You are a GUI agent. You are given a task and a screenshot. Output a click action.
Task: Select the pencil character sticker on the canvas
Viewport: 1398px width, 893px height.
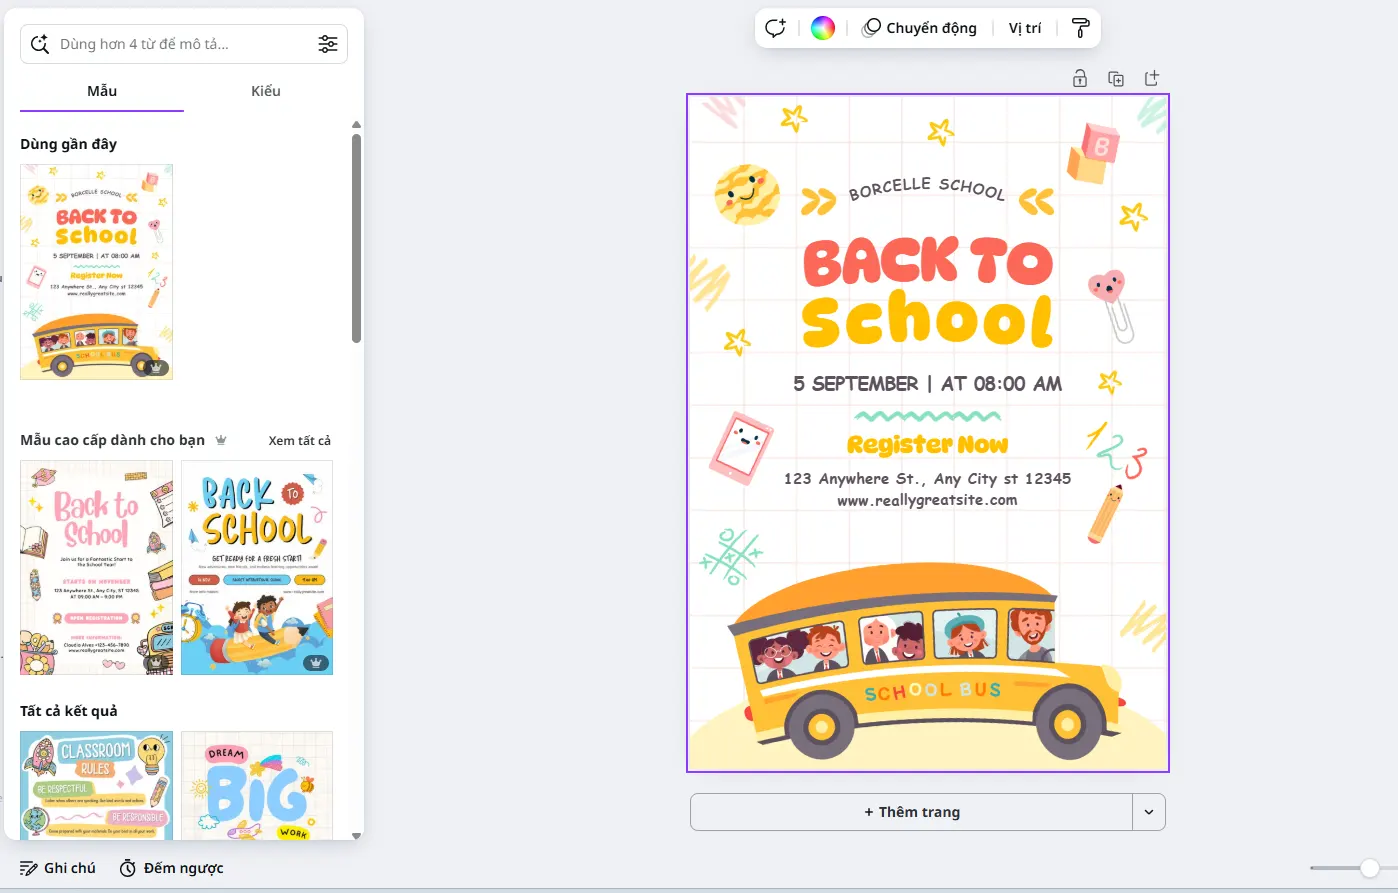point(1105,513)
